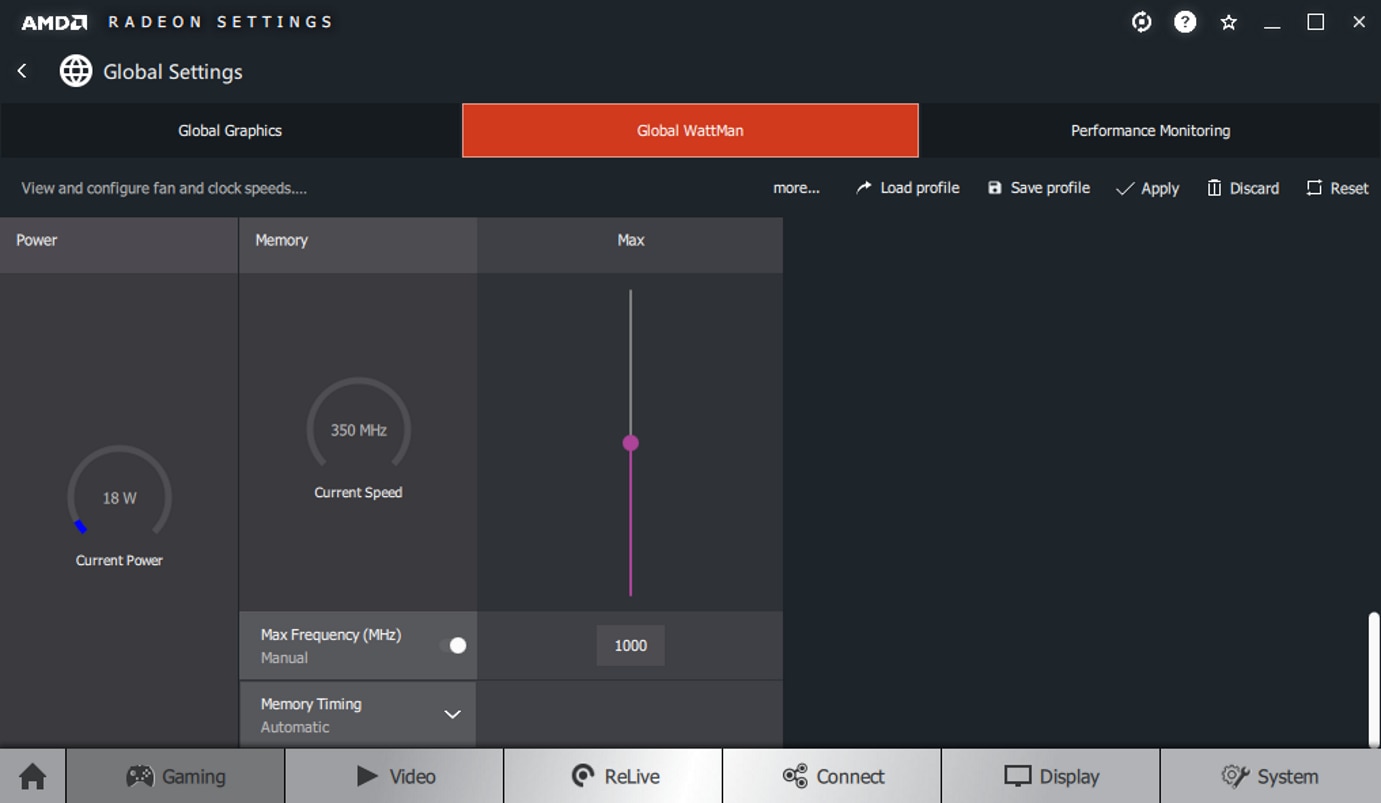Open the Connect section
The height and width of the screenshot is (803, 1381).
832,776
